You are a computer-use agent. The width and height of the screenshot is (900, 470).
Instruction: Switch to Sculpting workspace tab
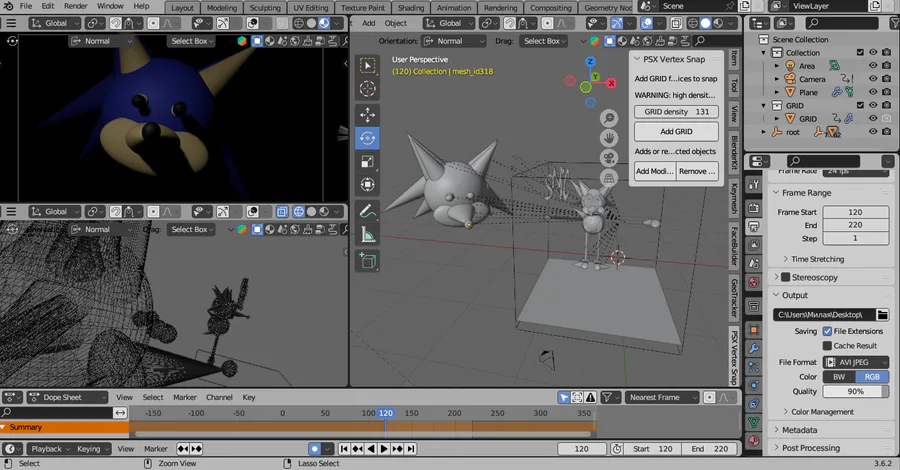point(265,8)
